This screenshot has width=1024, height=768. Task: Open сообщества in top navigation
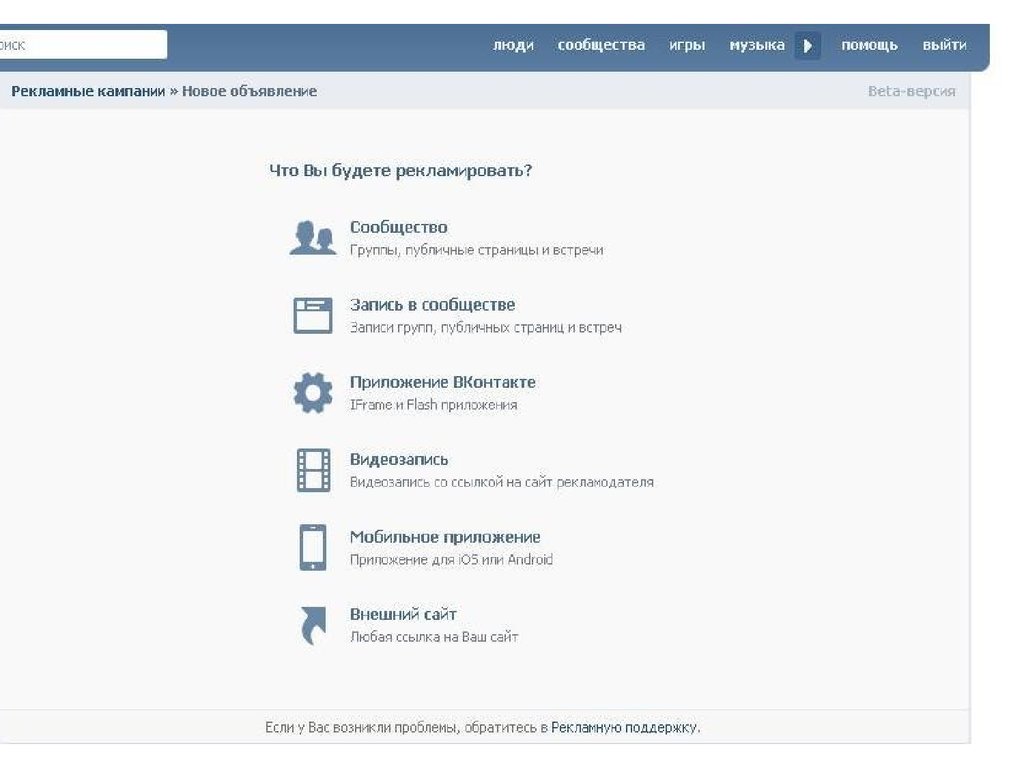point(601,45)
